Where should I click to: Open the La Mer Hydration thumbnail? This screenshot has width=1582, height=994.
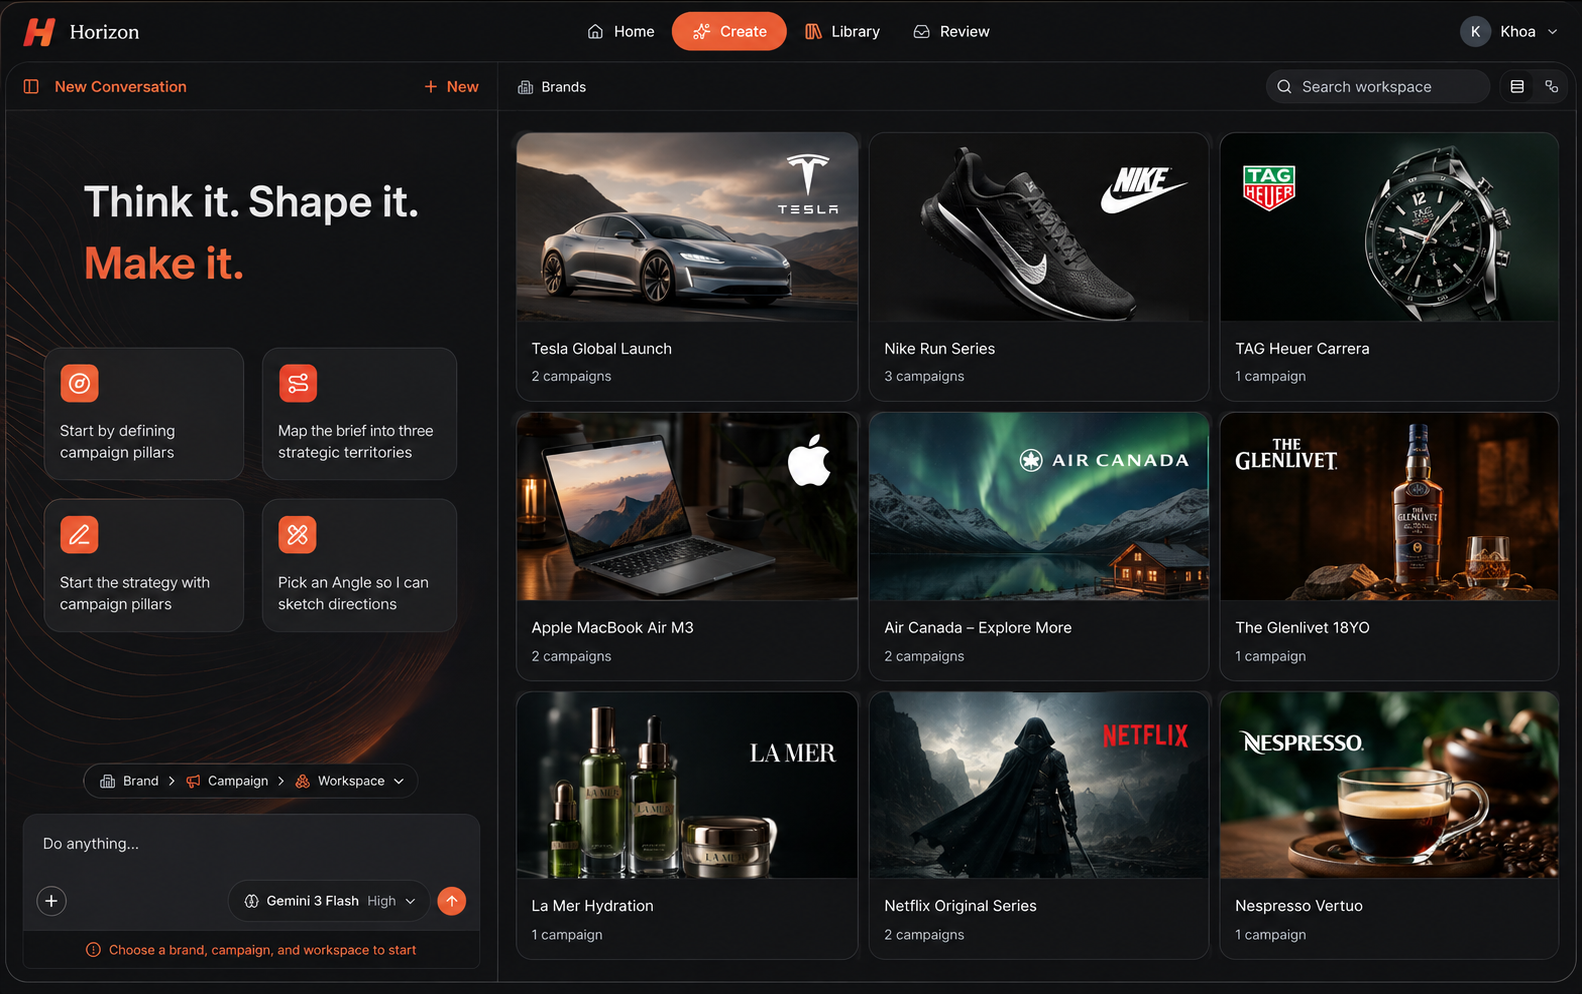tap(687, 785)
